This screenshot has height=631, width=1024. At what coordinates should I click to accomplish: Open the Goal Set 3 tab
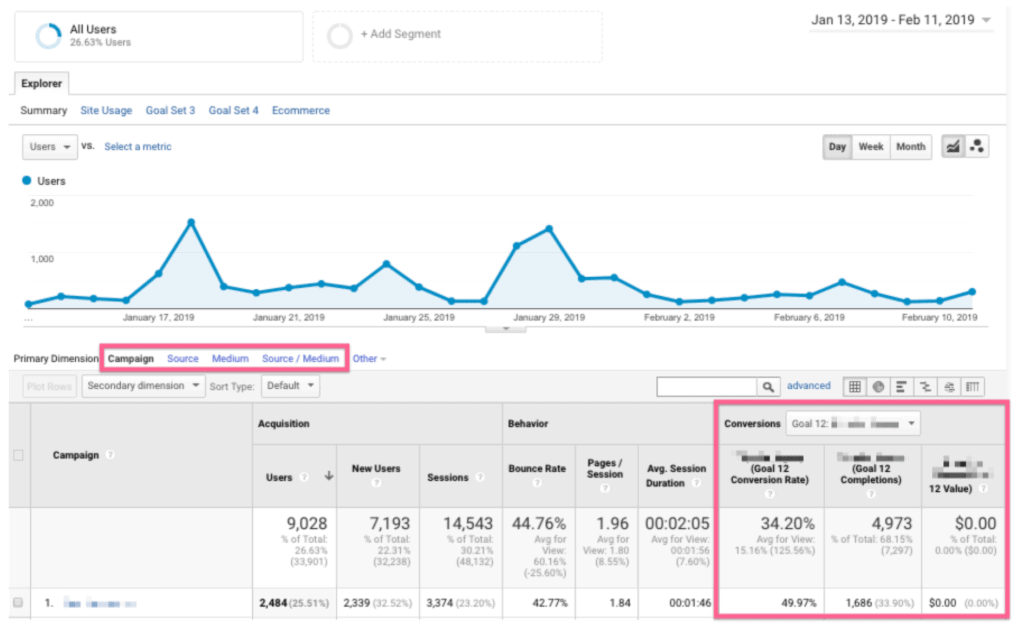point(170,110)
